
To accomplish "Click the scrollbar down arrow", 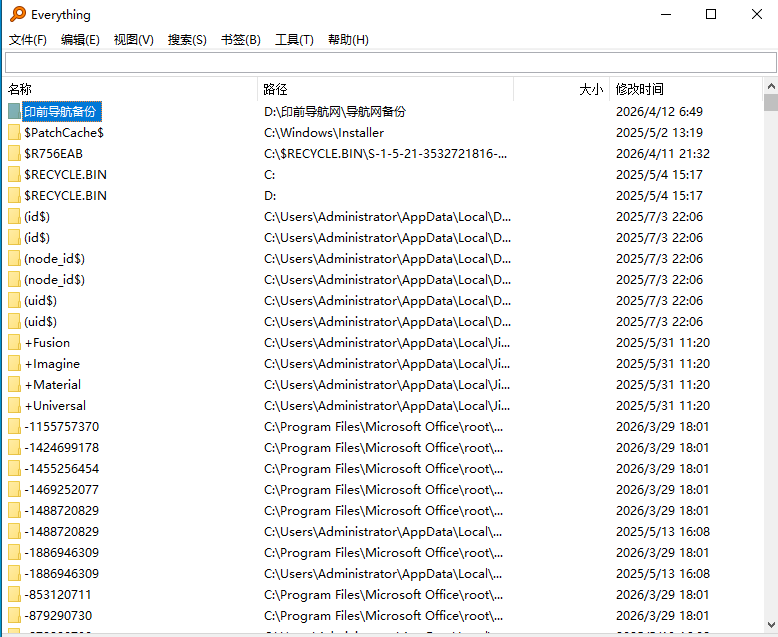I will coord(771,625).
